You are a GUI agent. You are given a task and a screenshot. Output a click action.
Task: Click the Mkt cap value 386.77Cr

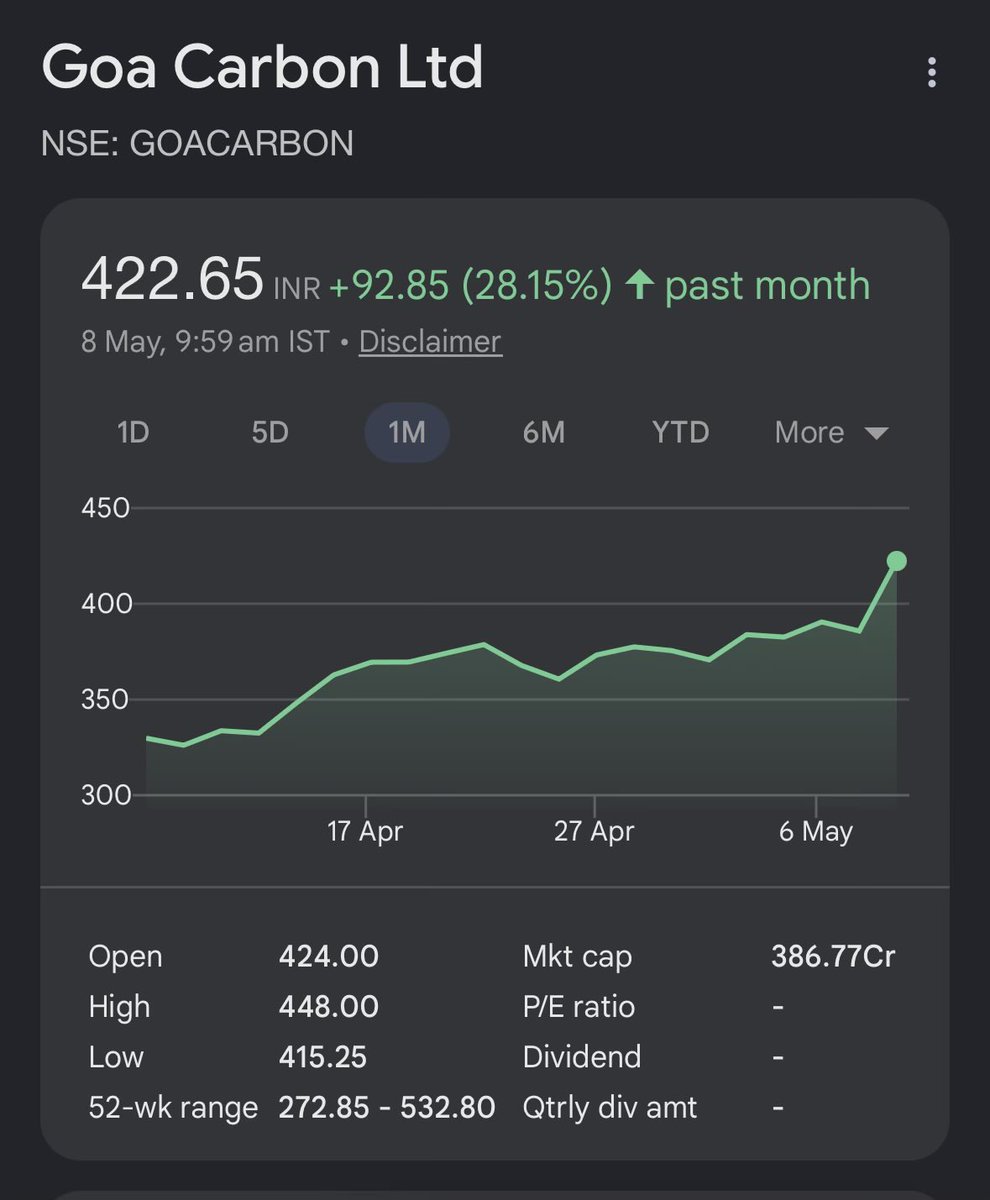coord(833,957)
